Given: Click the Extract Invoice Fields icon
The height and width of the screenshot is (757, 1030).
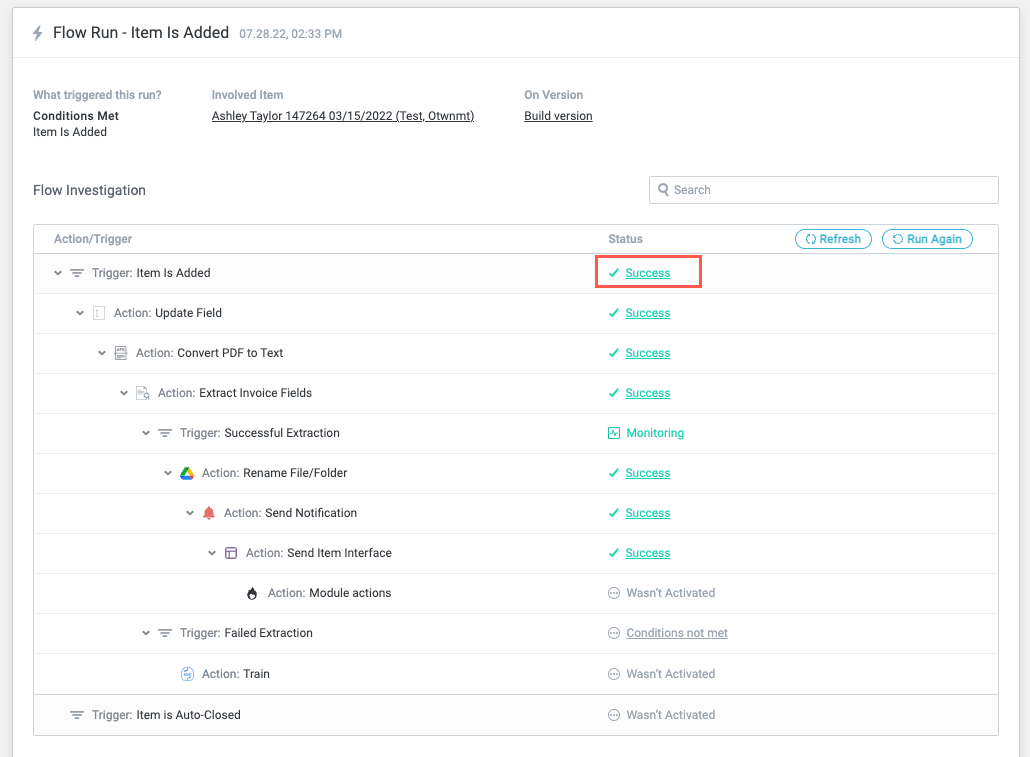Looking at the screenshot, I should [143, 393].
